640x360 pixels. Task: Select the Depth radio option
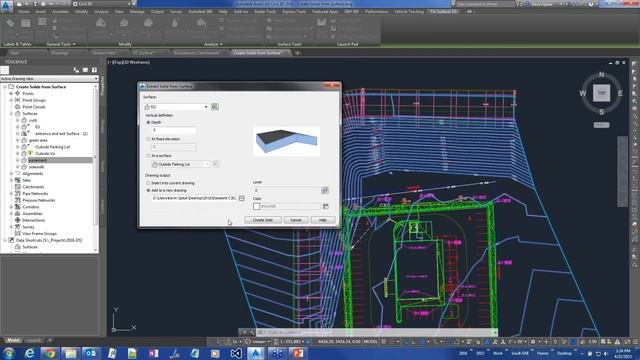(x=149, y=122)
